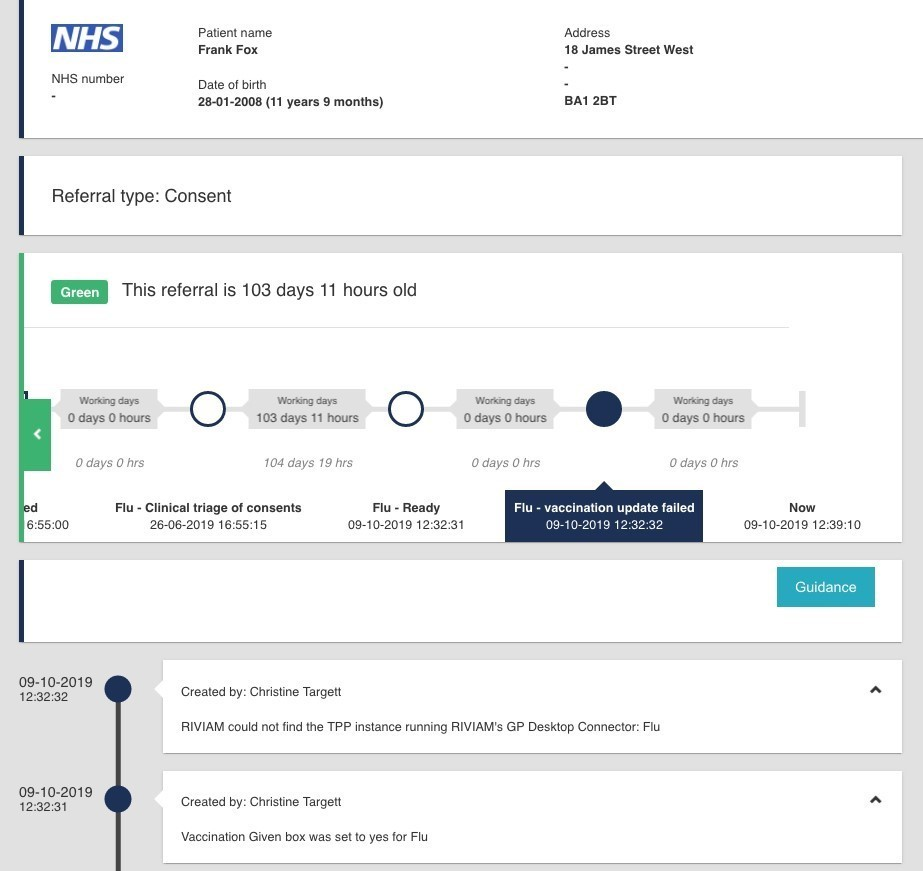
Task: Select the filled vaccination update failed marker
Action: tap(603, 409)
